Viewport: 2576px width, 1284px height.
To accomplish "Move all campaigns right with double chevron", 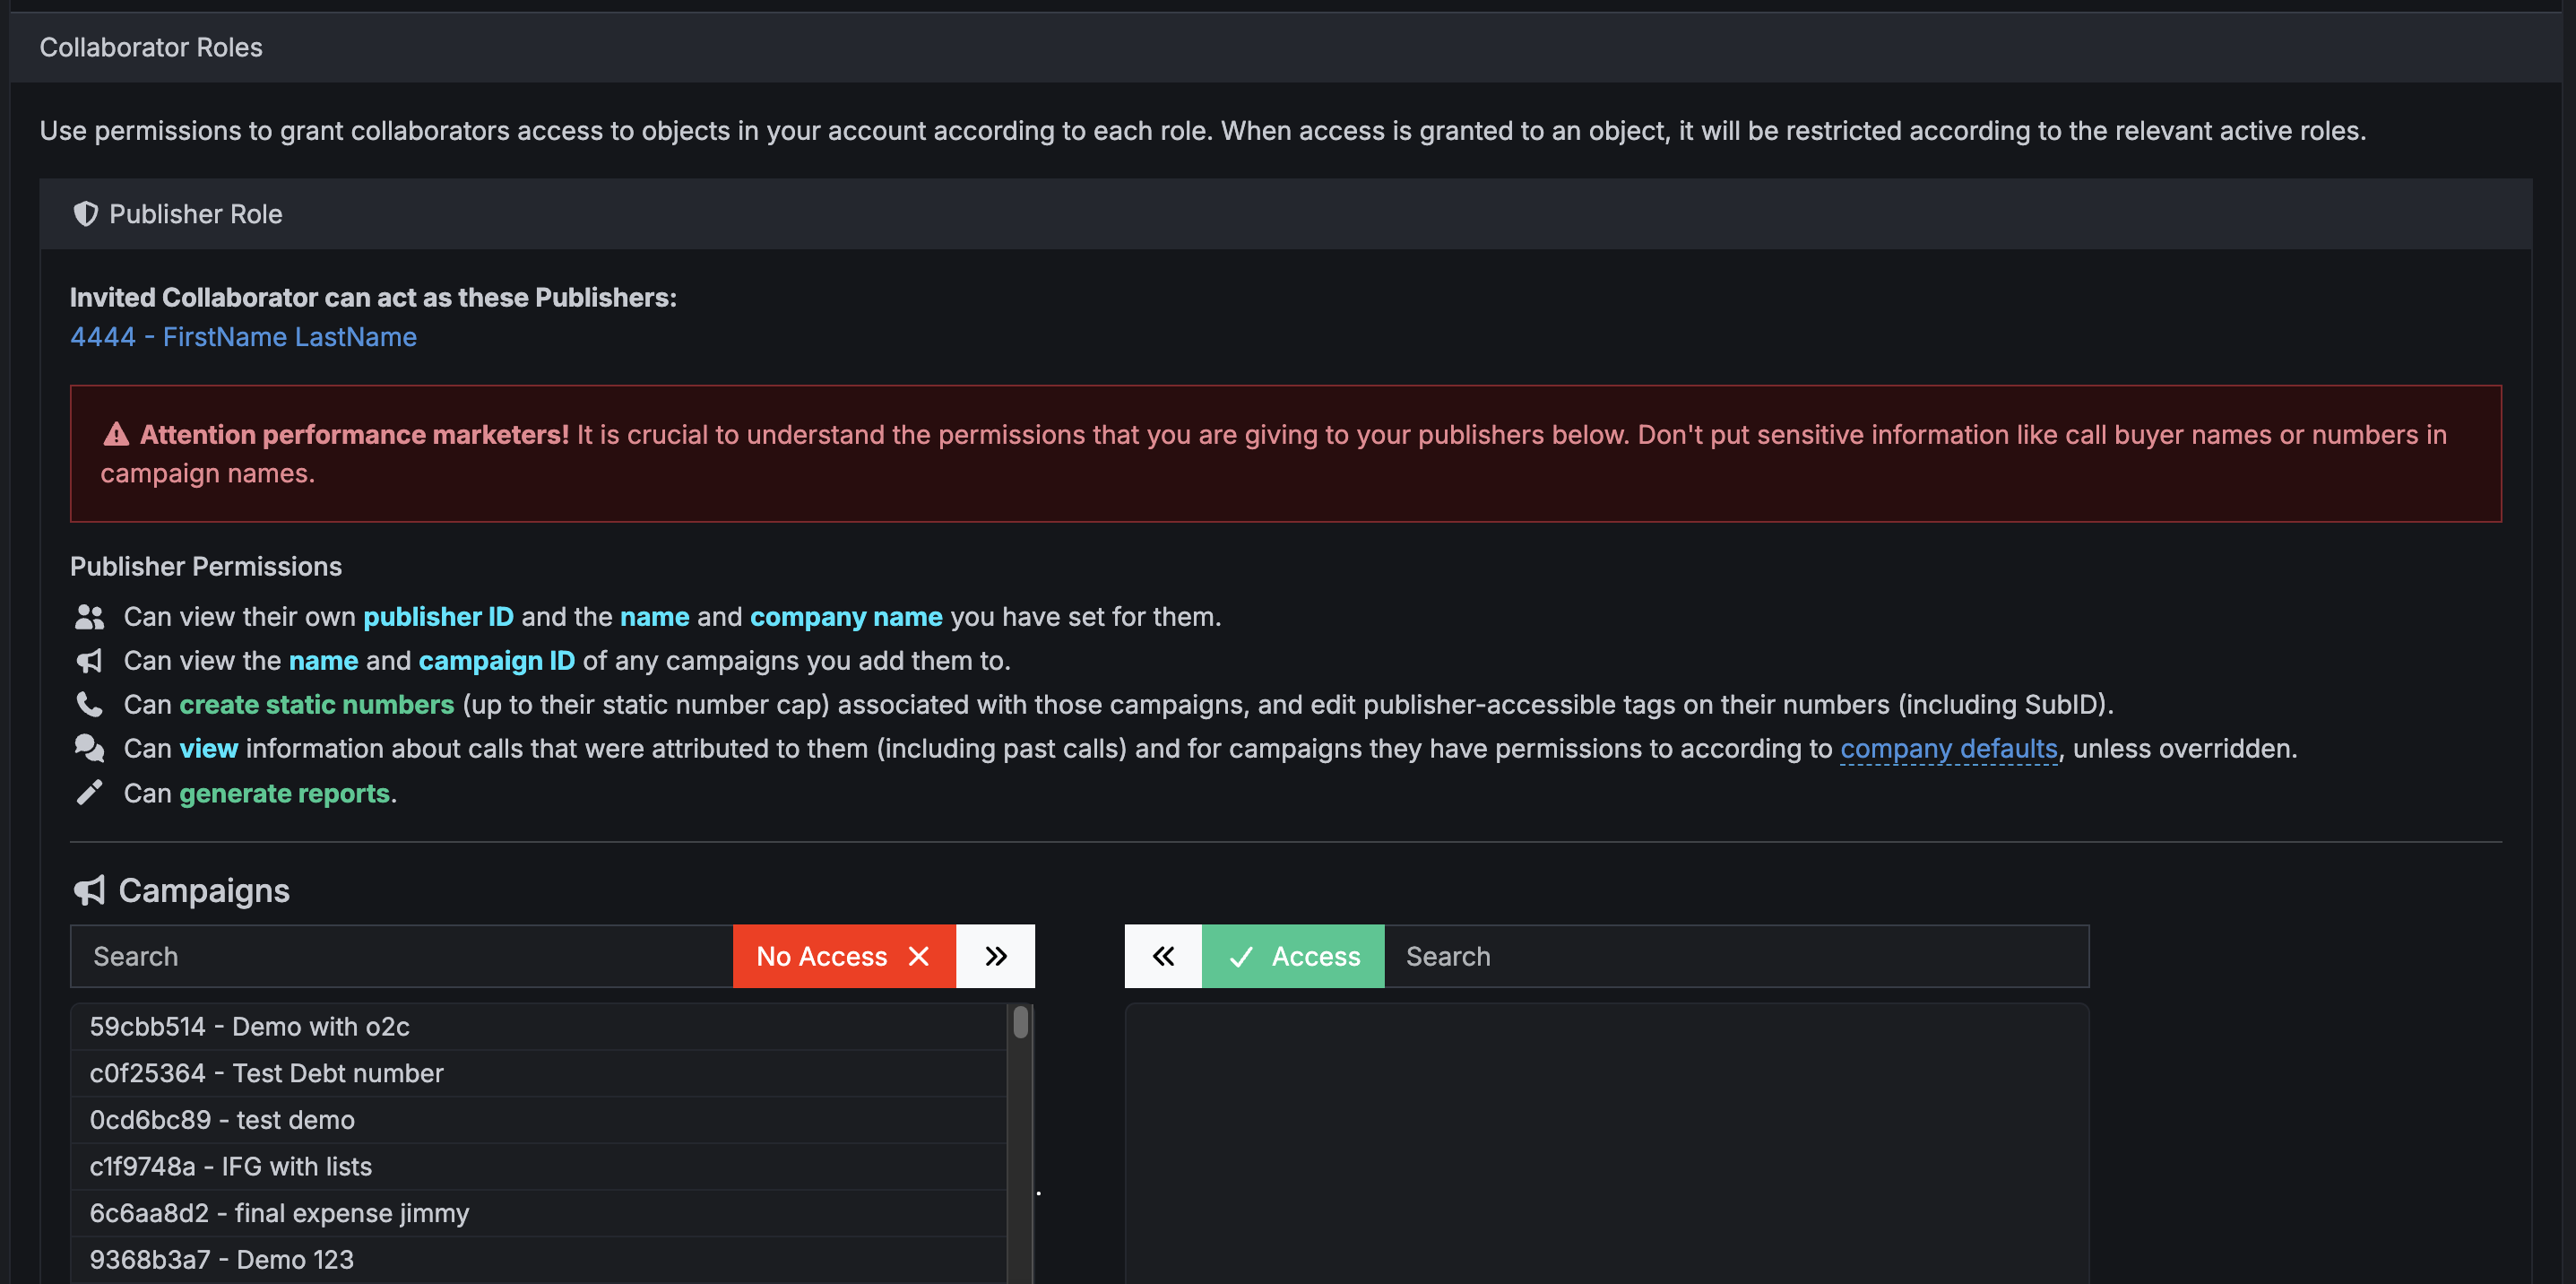I will pyautogui.click(x=995, y=956).
